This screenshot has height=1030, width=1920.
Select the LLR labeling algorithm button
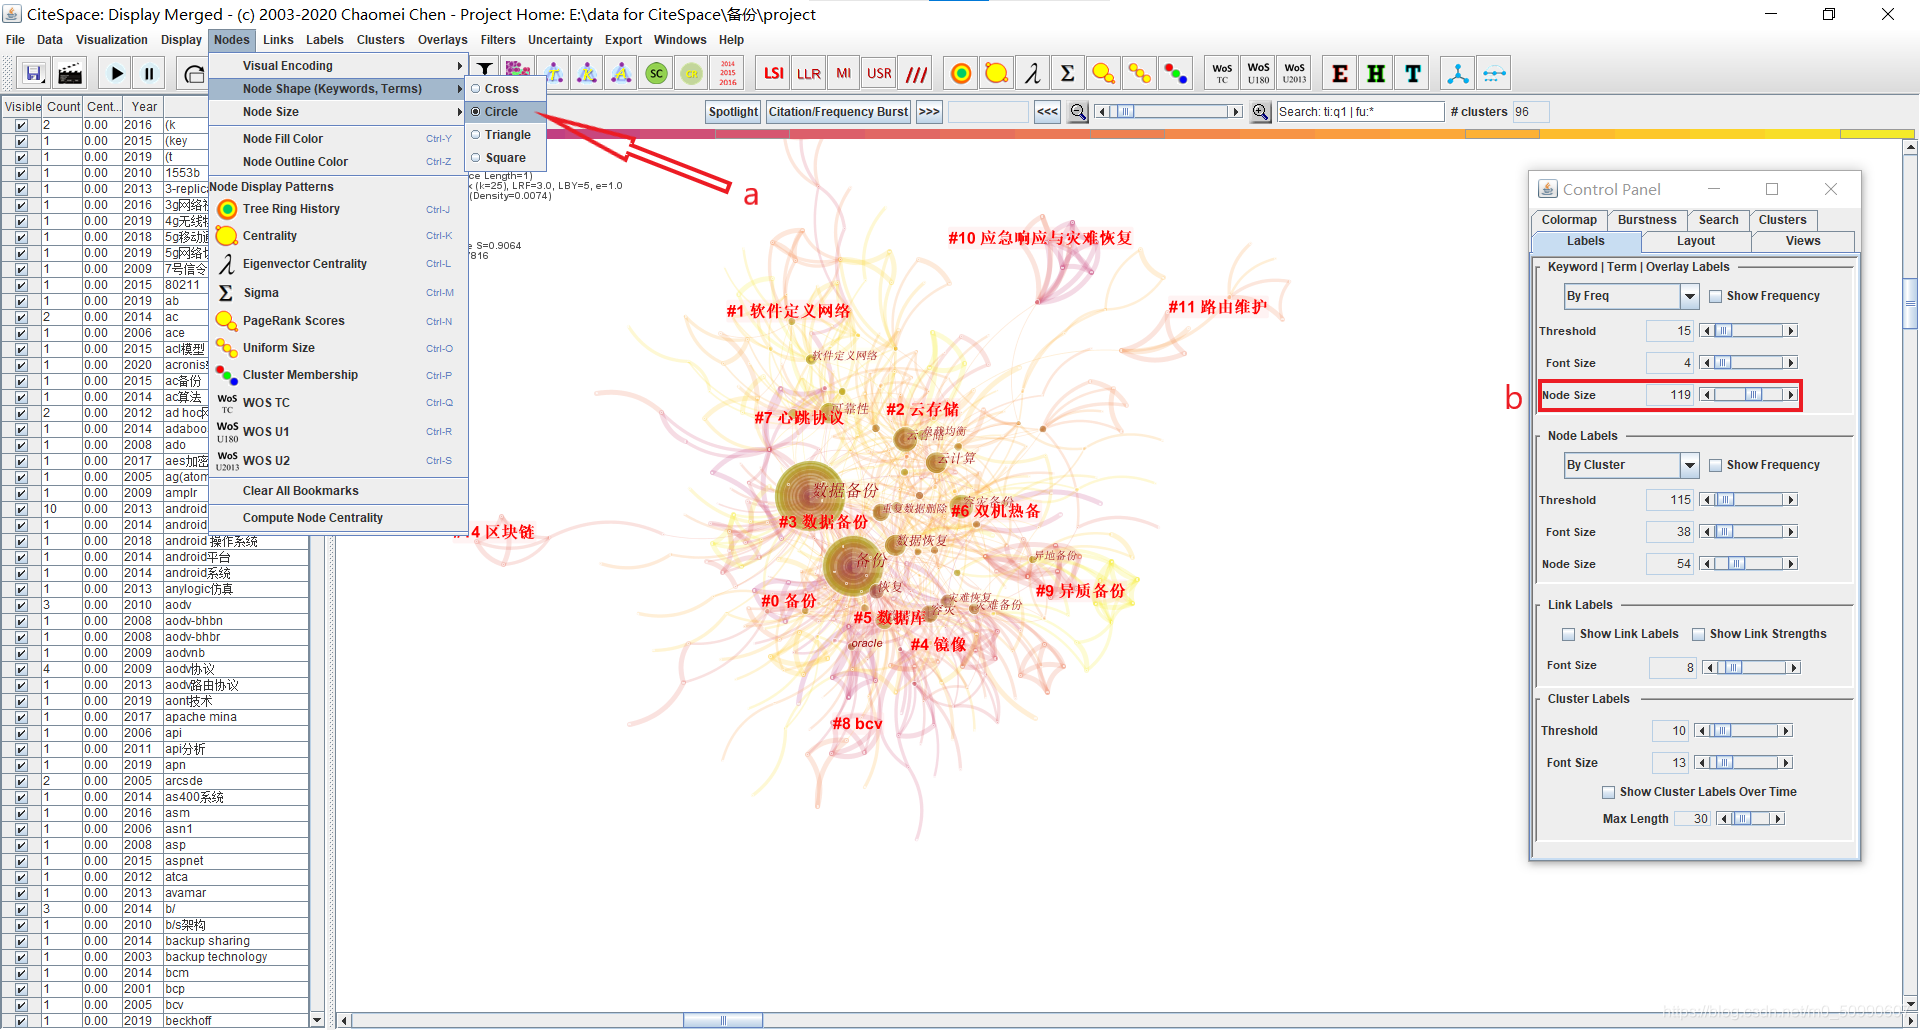coord(809,73)
